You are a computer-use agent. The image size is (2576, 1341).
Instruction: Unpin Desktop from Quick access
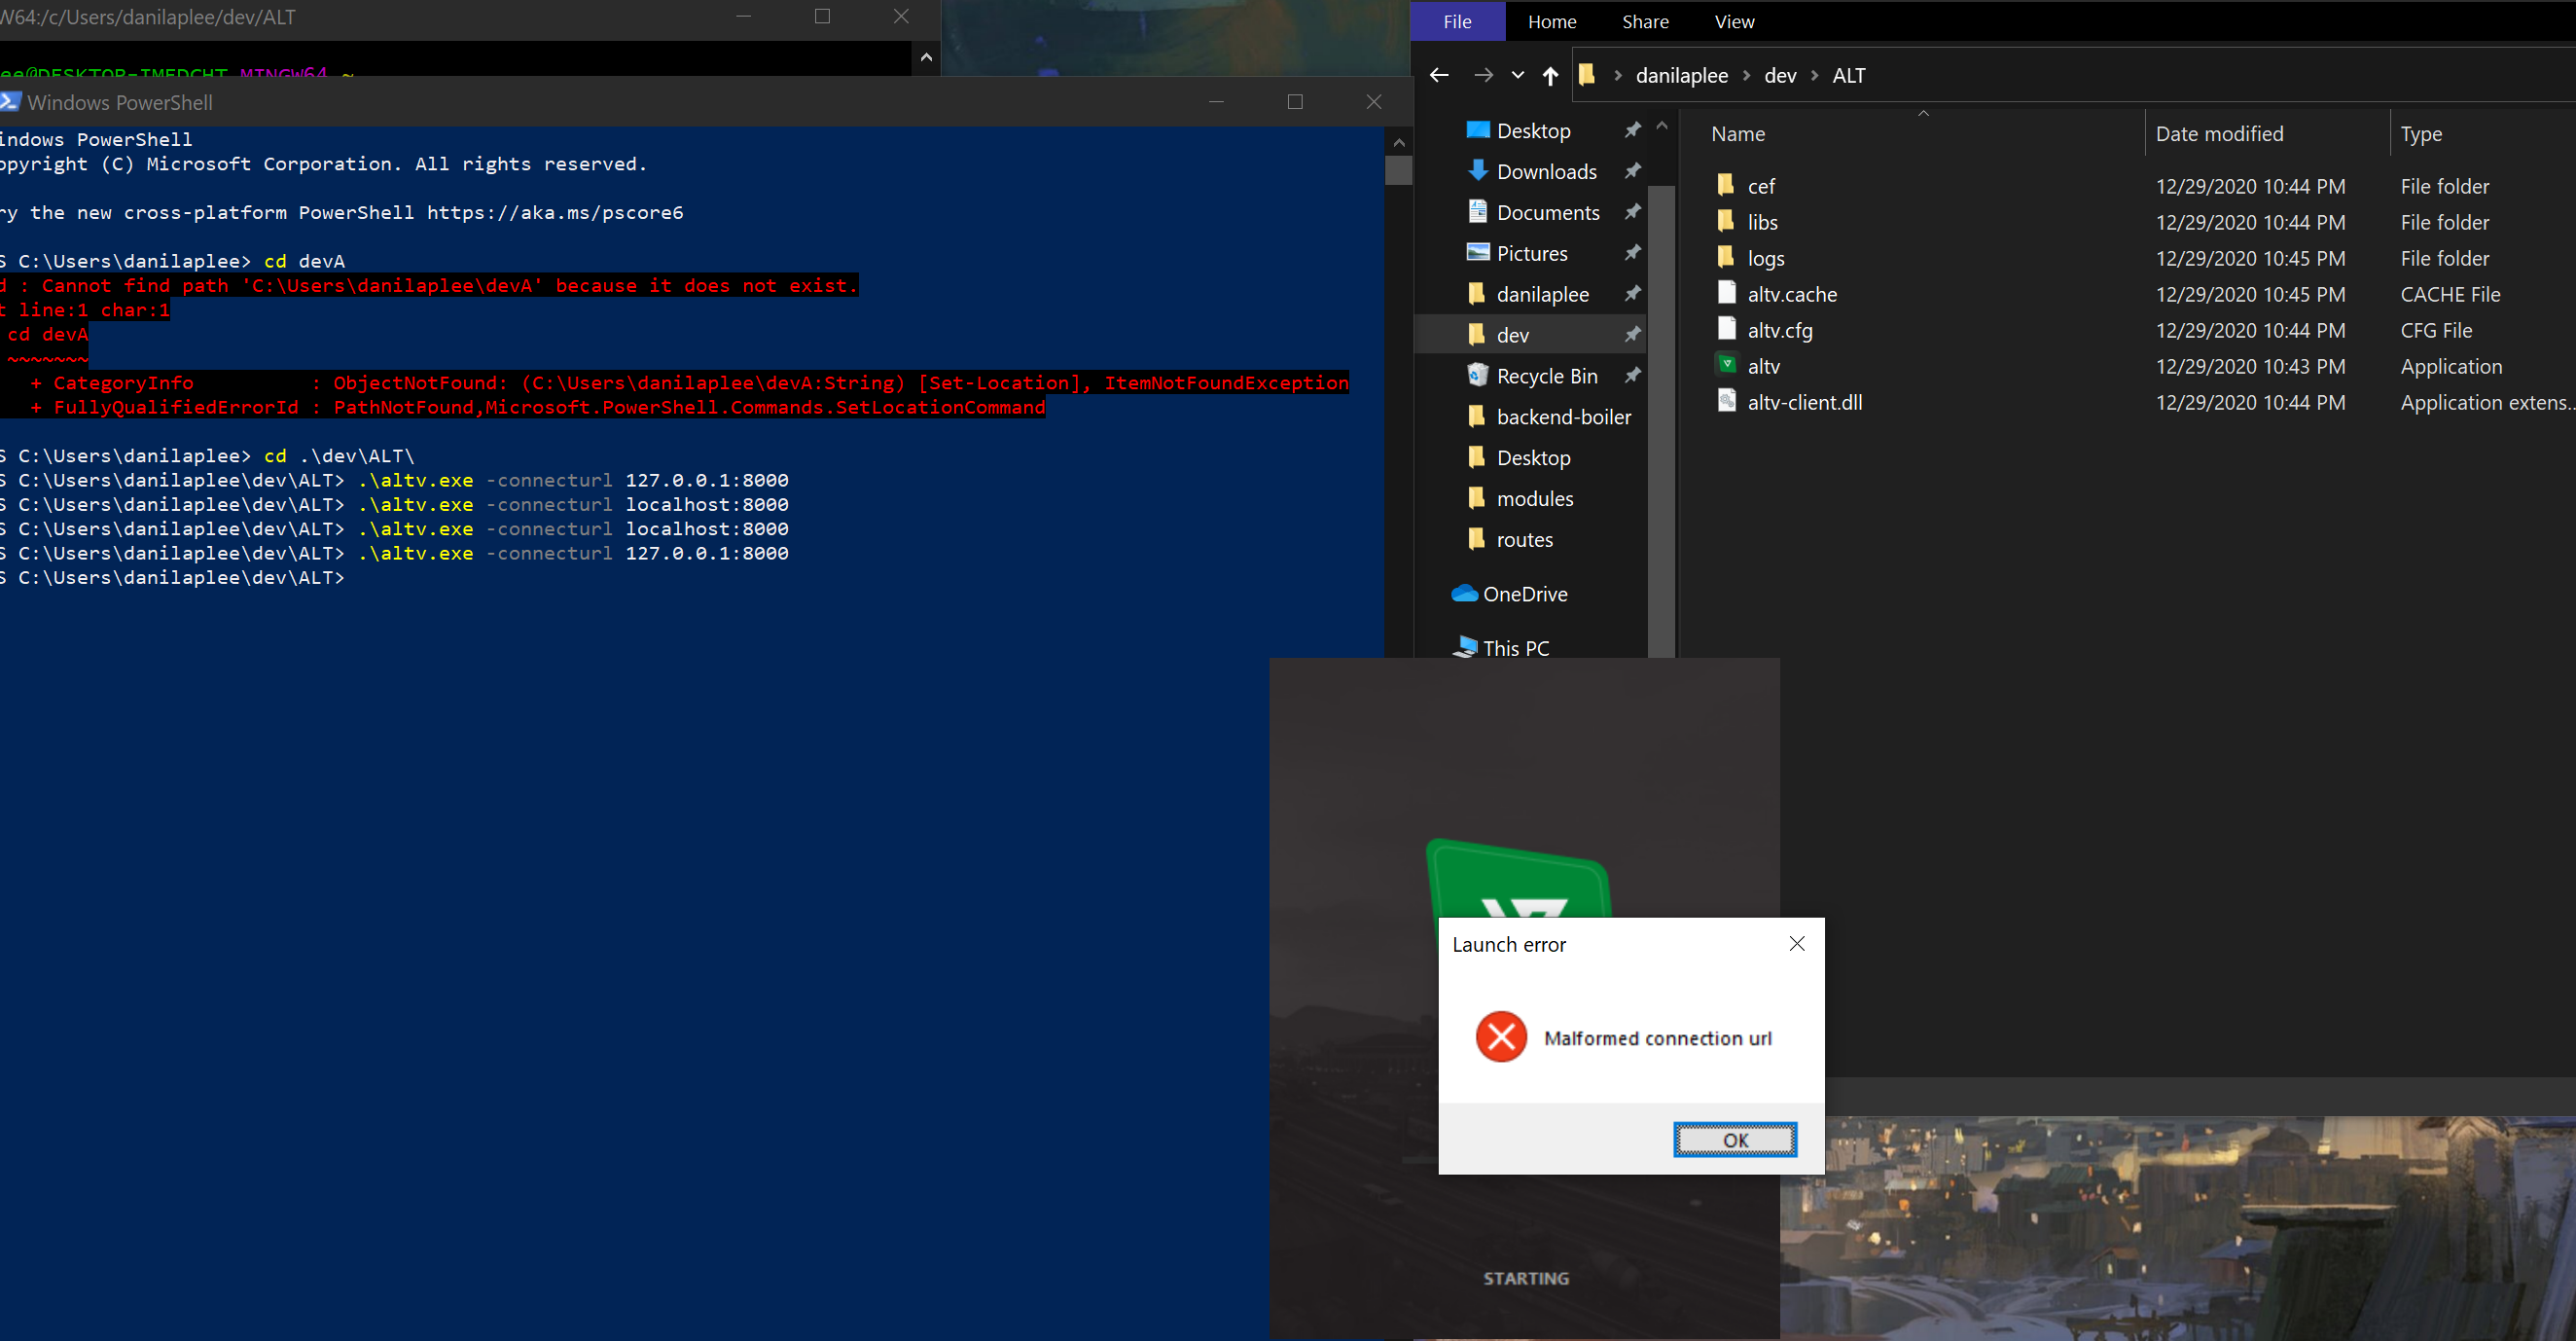[x=1632, y=129]
